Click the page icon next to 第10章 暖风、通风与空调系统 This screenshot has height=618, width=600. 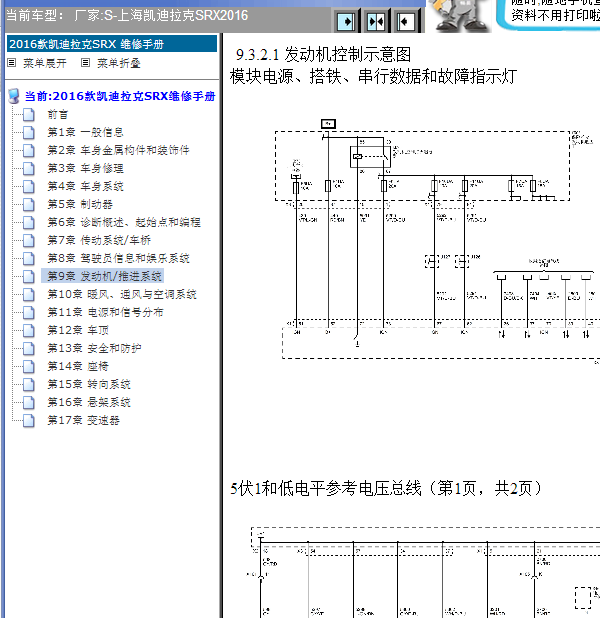29,294
